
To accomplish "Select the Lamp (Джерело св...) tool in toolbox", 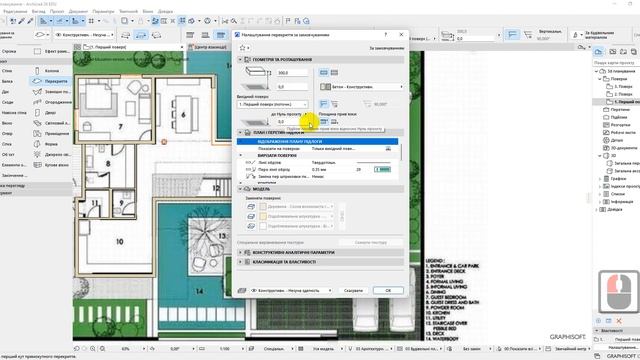I will click(51, 155).
